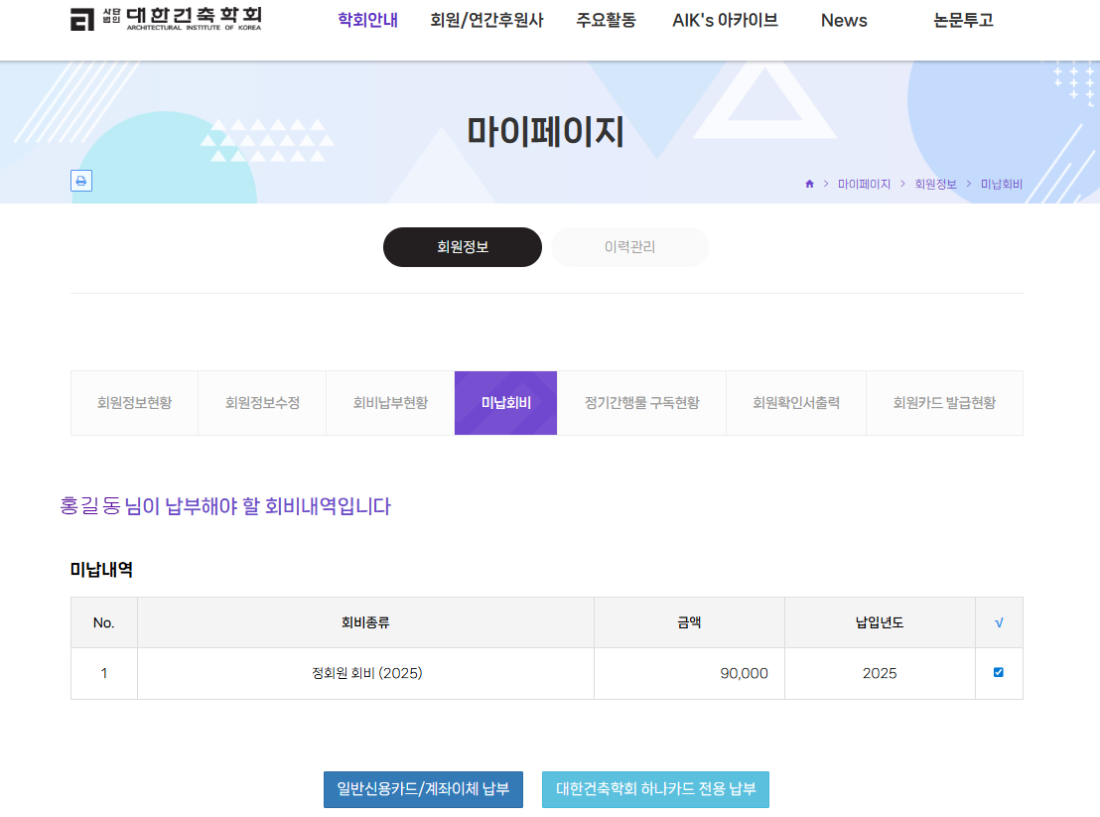Click the check-all header in the unpaid table
Image resolution: width=1100 pixels, height=817 pixels.
998,623
